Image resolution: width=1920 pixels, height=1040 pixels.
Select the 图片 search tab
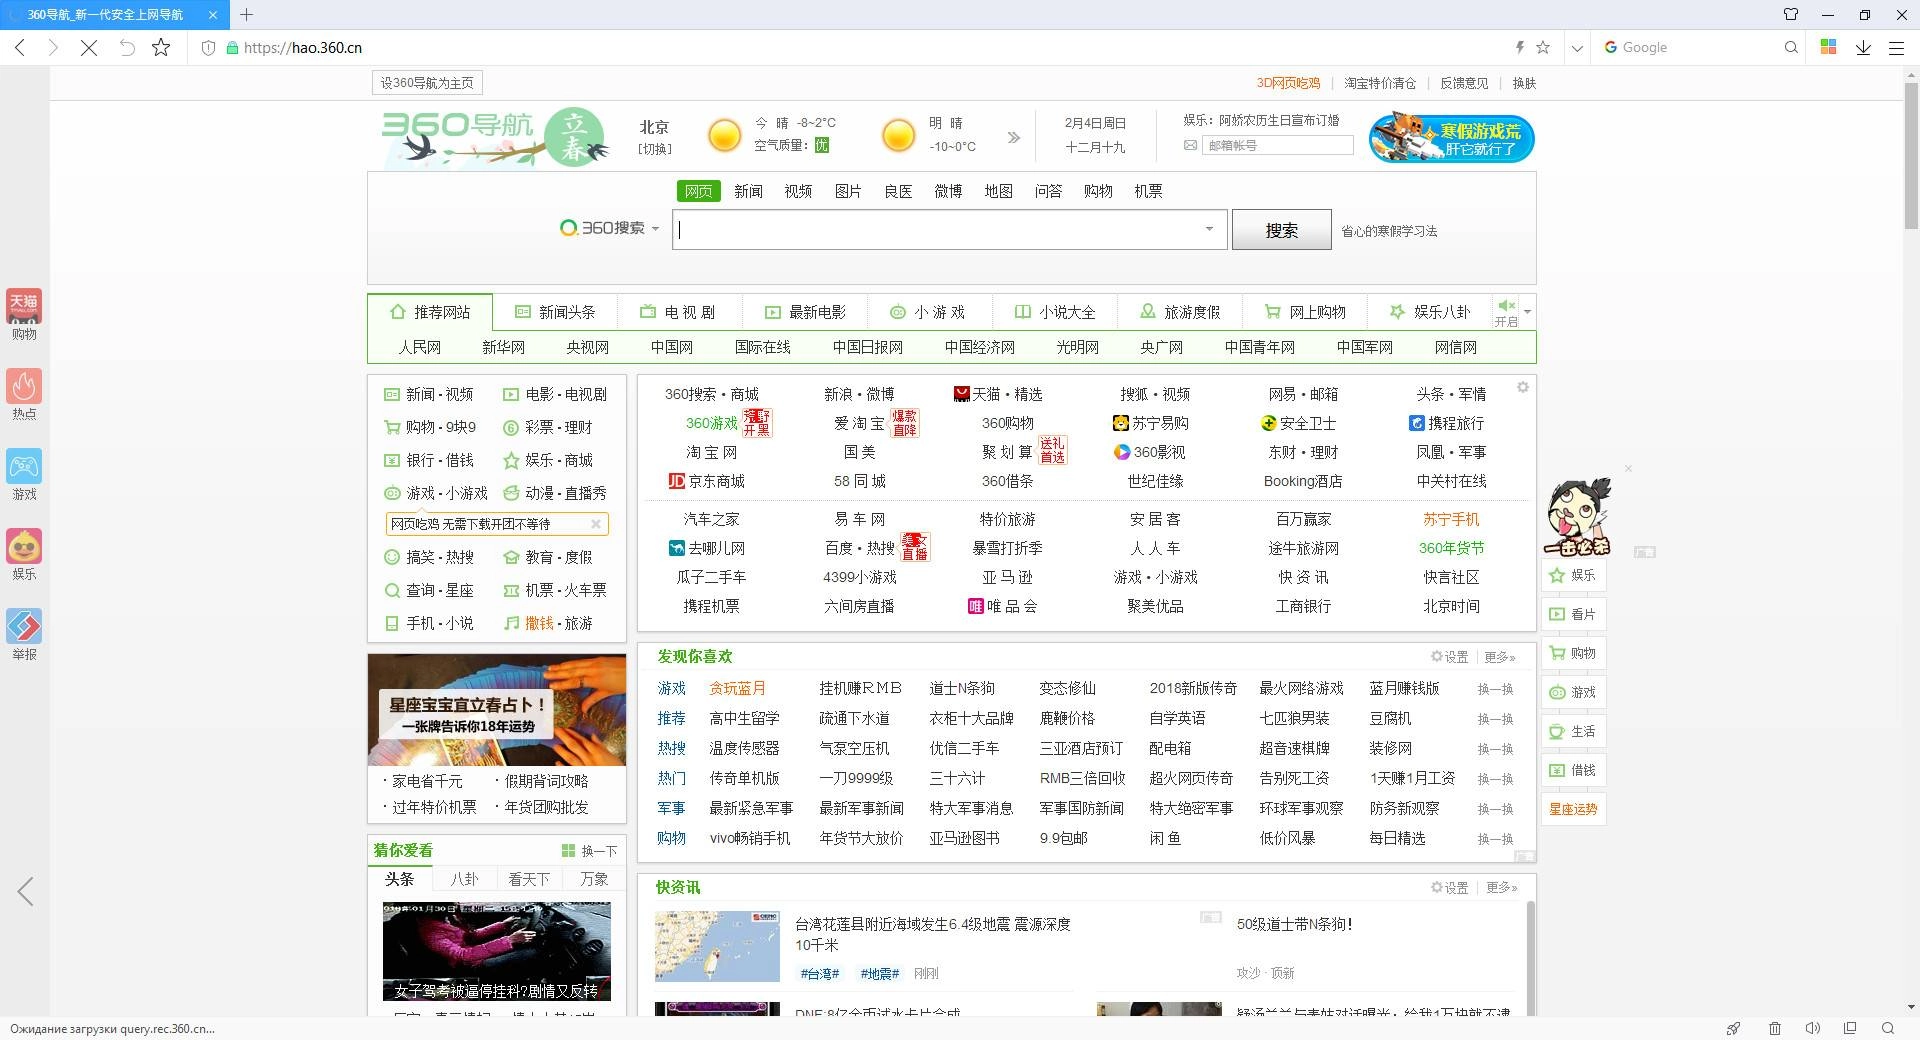pos(848,191)
